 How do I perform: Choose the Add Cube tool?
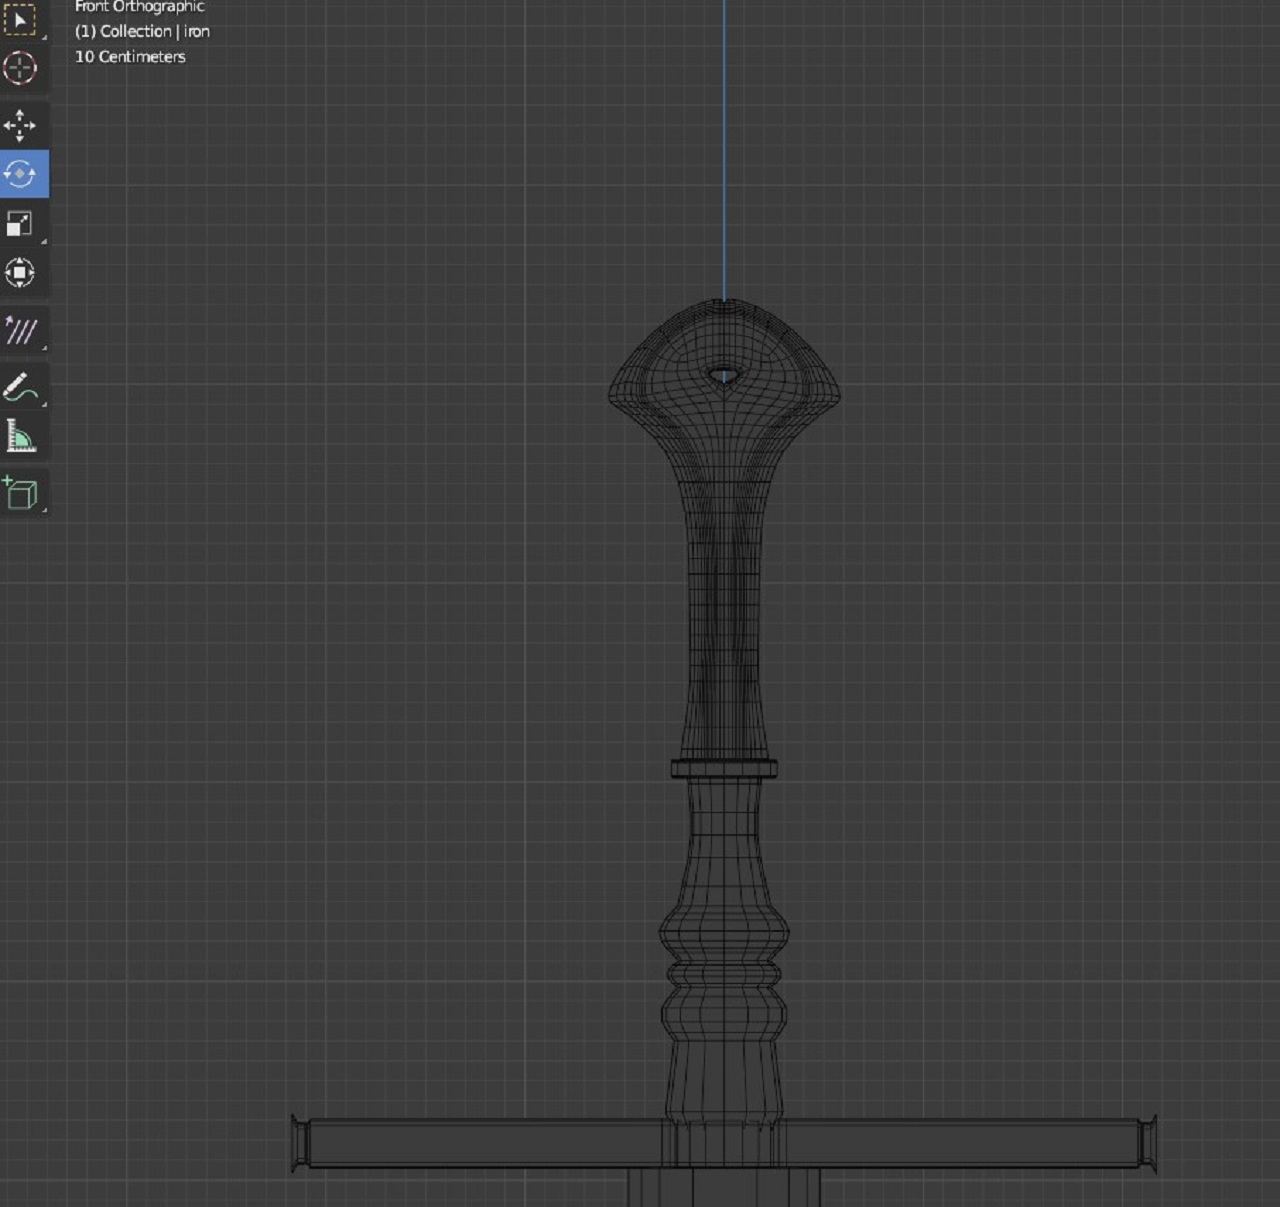click(x=20, y=493)
